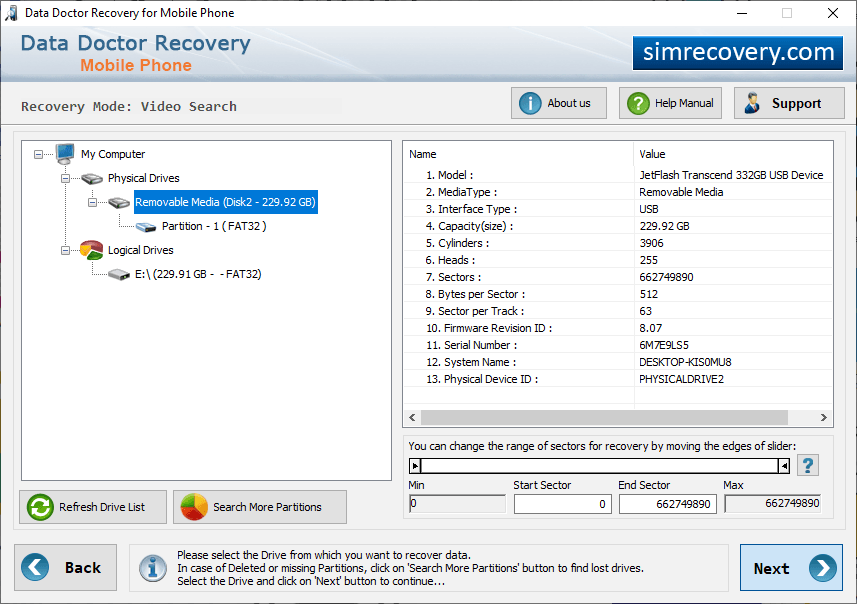Click the Search More Partitions button
Screen dimensions: 857x604
[x=260, y=507]
